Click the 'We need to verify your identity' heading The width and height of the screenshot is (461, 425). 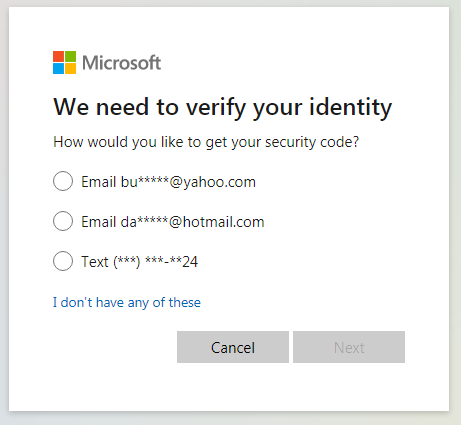(223, 108)
